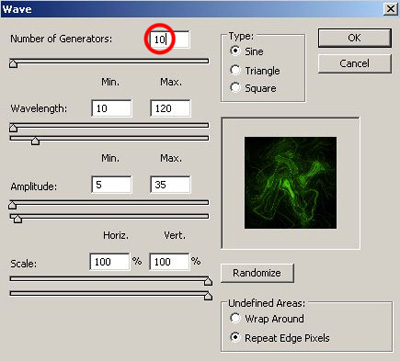Click the Amplitude Max slider handle
400x361 pixels.
(17, 219)
